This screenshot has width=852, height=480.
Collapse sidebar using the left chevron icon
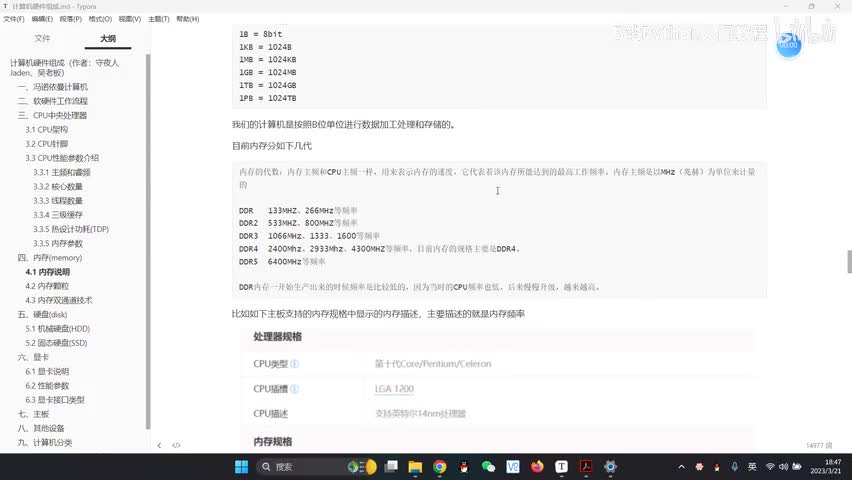pyautogui.click(x=159, y=445)
